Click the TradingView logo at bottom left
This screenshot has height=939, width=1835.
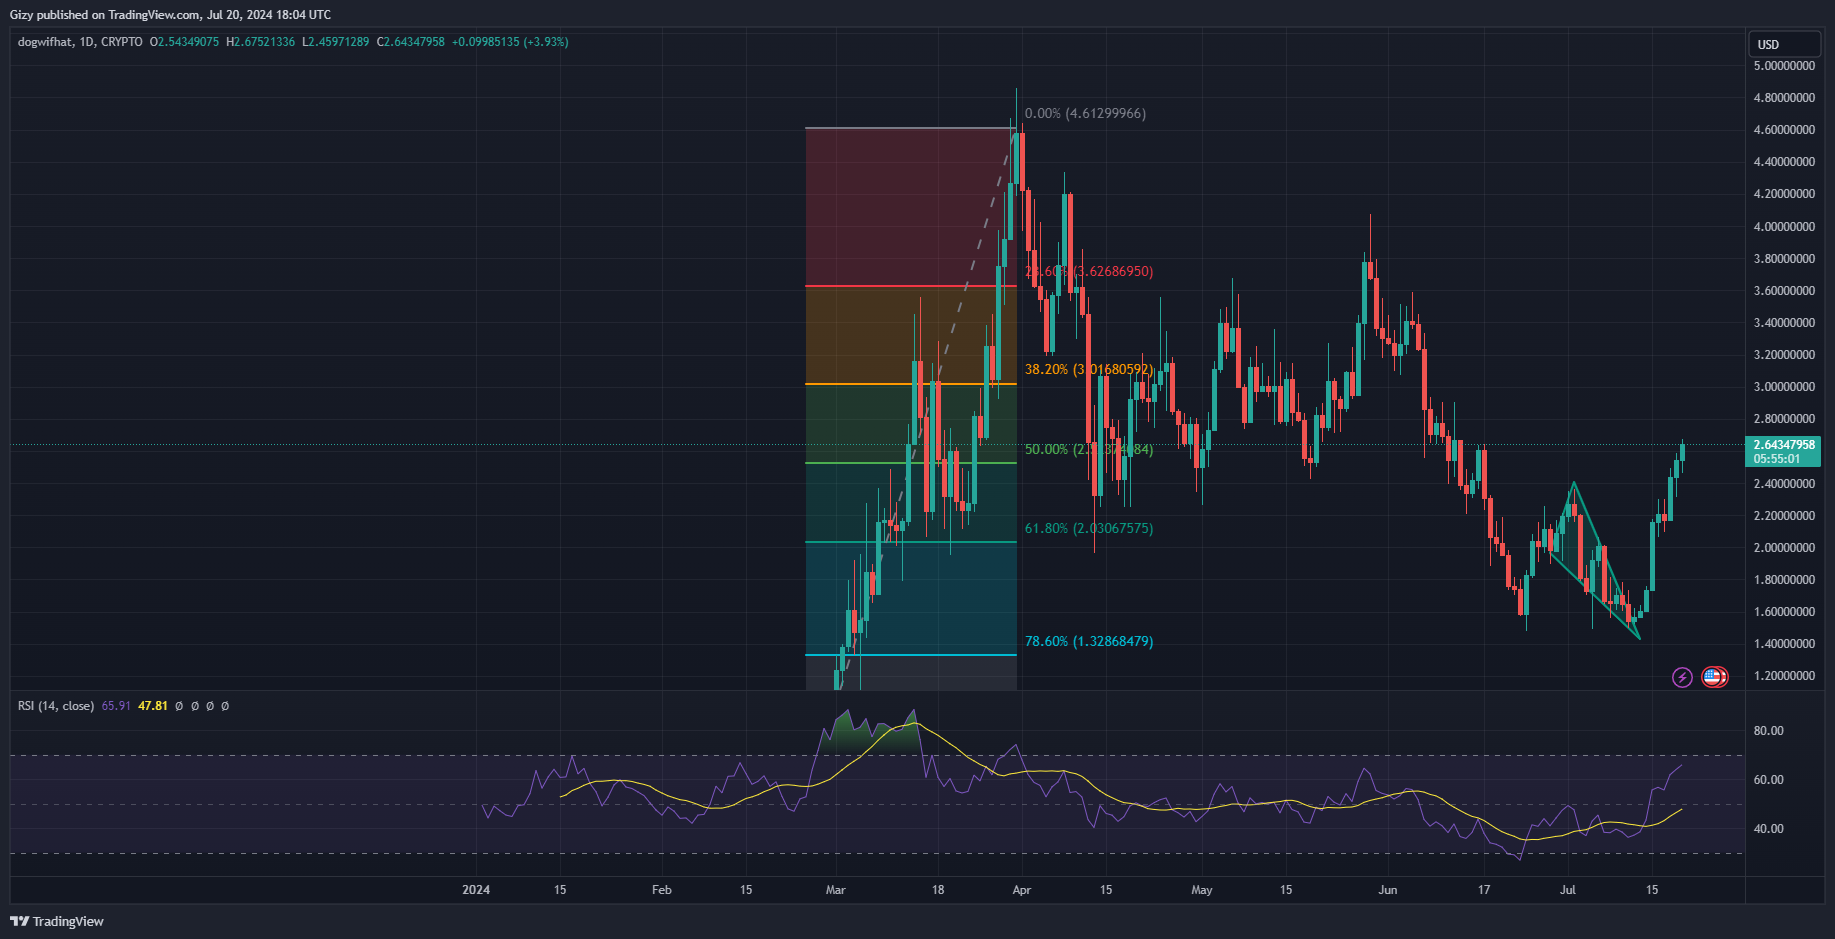tap(57, 921)
